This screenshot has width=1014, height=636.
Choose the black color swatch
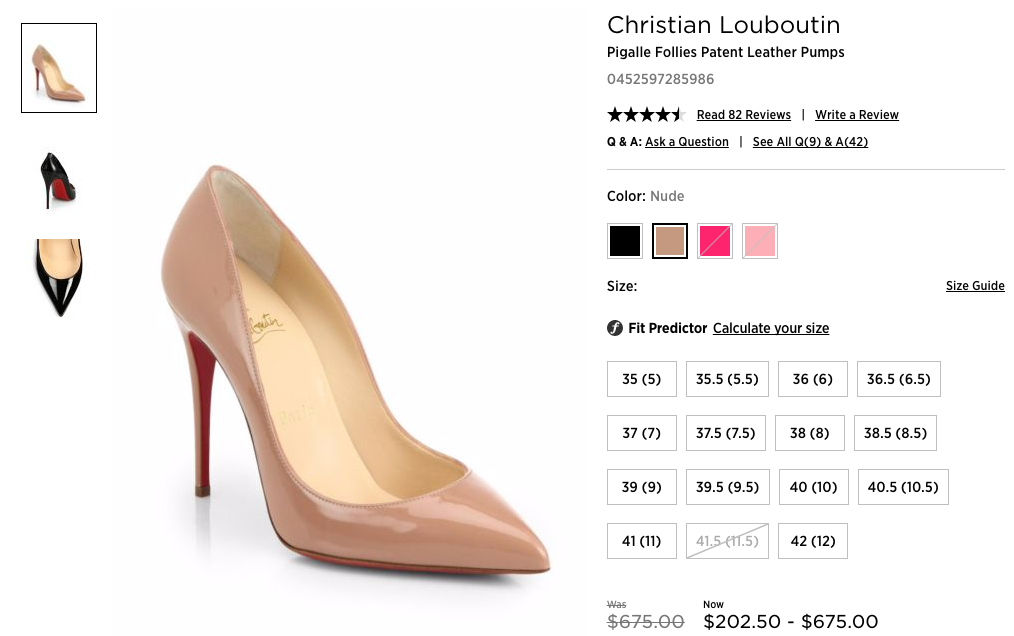tap(625, 241)
